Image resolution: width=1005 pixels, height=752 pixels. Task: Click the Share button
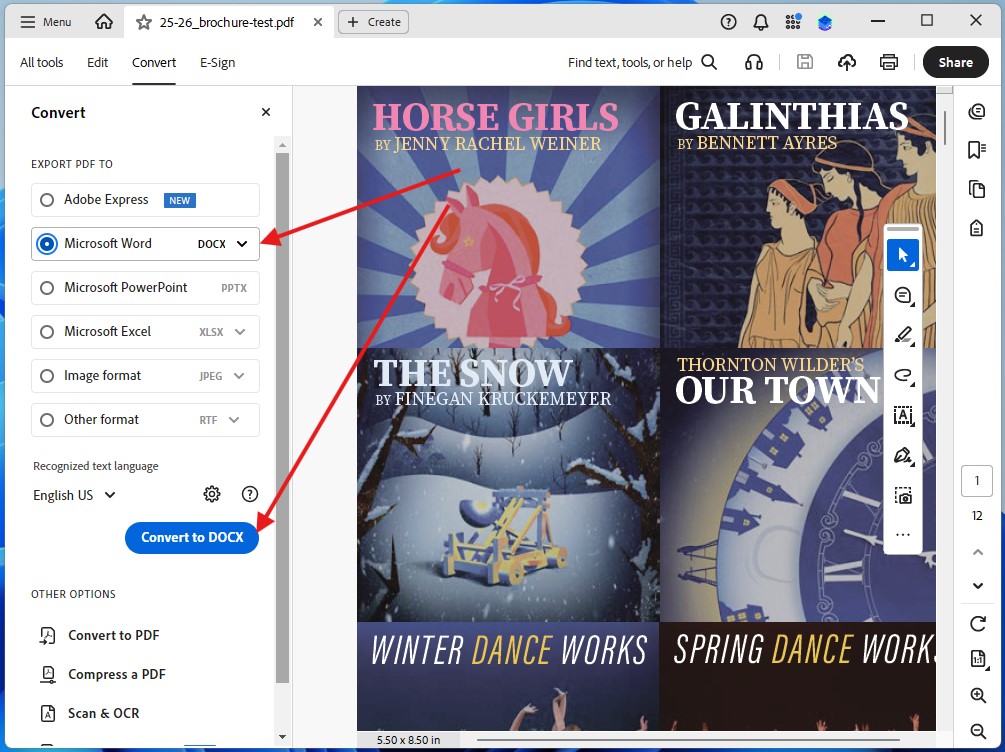click(x=955, y=62)
